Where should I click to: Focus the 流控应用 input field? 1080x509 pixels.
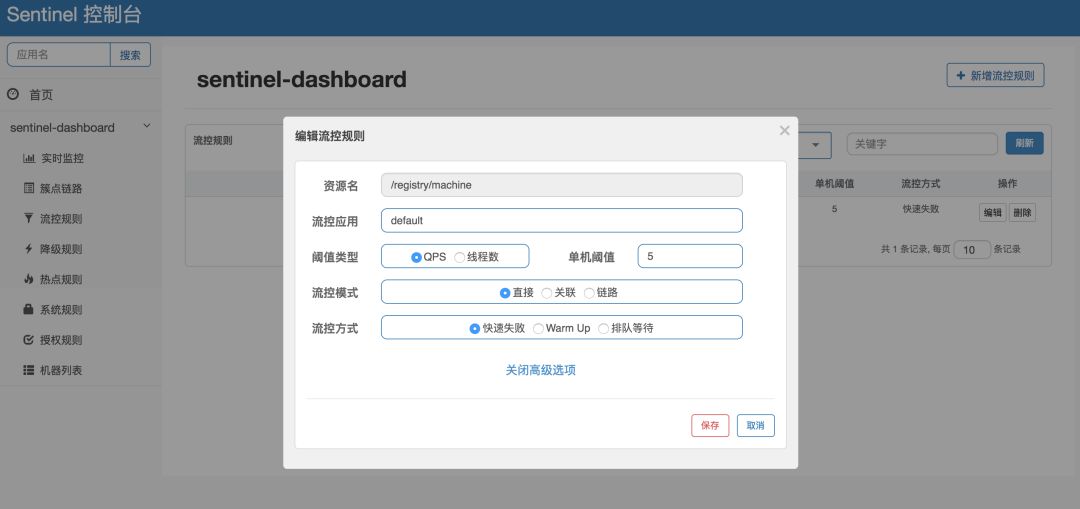coord(561,220)
